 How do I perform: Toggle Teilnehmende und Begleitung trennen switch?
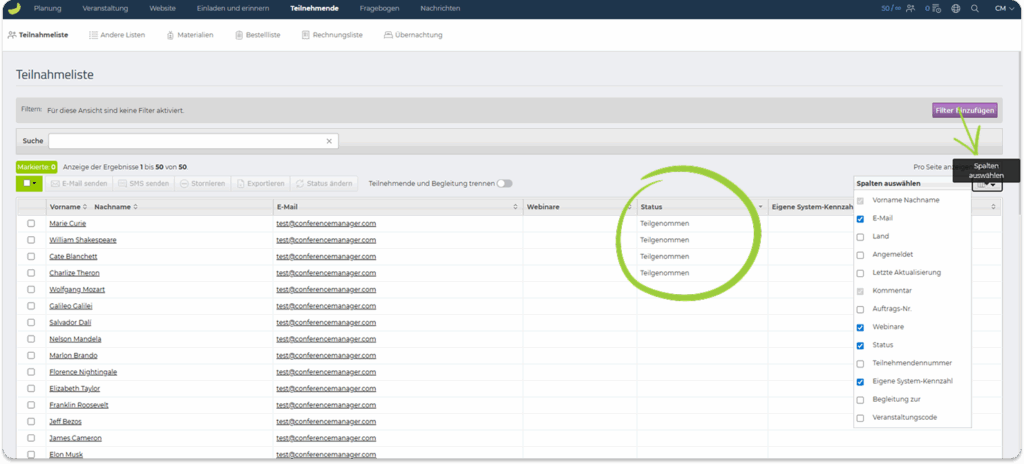tap(505, 183)
